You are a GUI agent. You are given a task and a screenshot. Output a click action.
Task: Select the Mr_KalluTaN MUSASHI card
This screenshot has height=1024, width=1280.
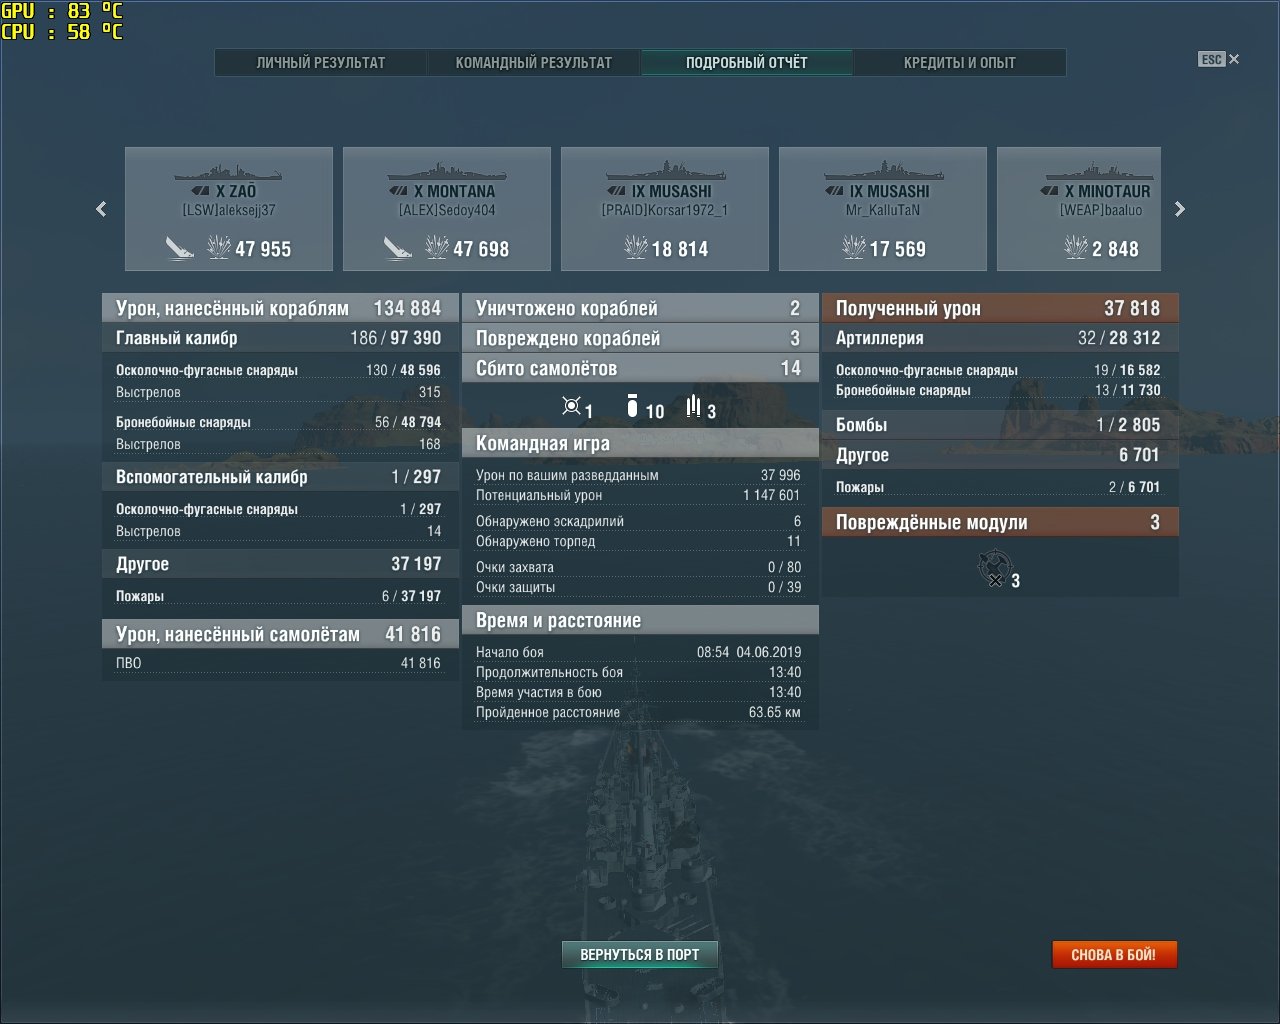pyautogui.click(x=883, y=209)
